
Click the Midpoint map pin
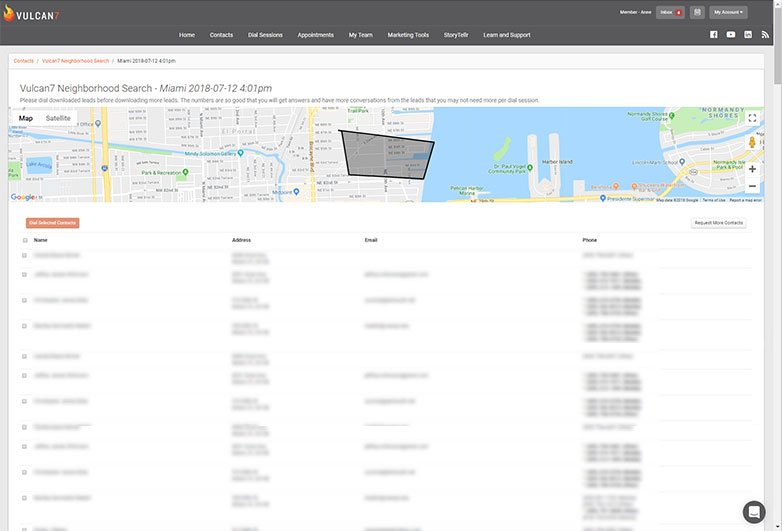point(297,191)
